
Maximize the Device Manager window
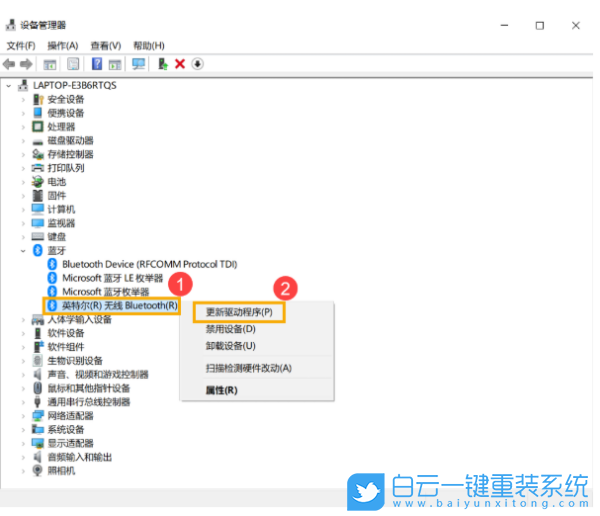(x=540, y=25)
